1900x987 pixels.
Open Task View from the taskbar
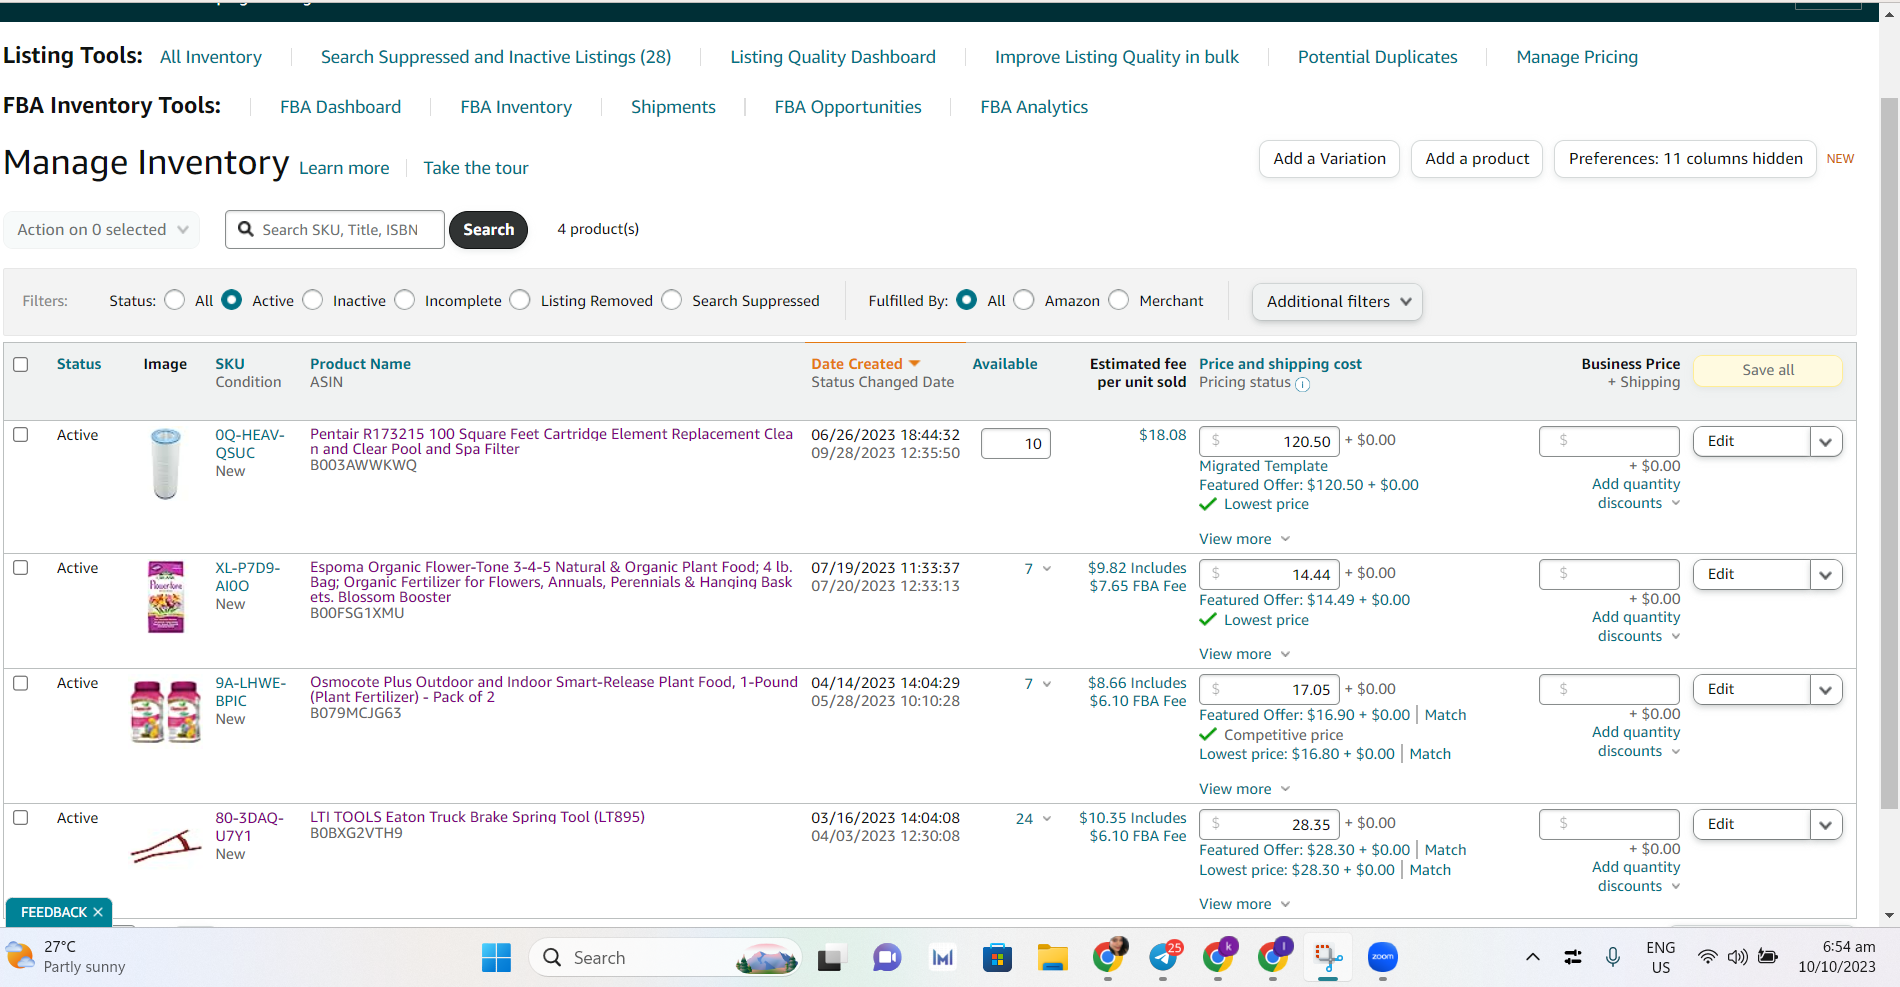pos(830,958)
